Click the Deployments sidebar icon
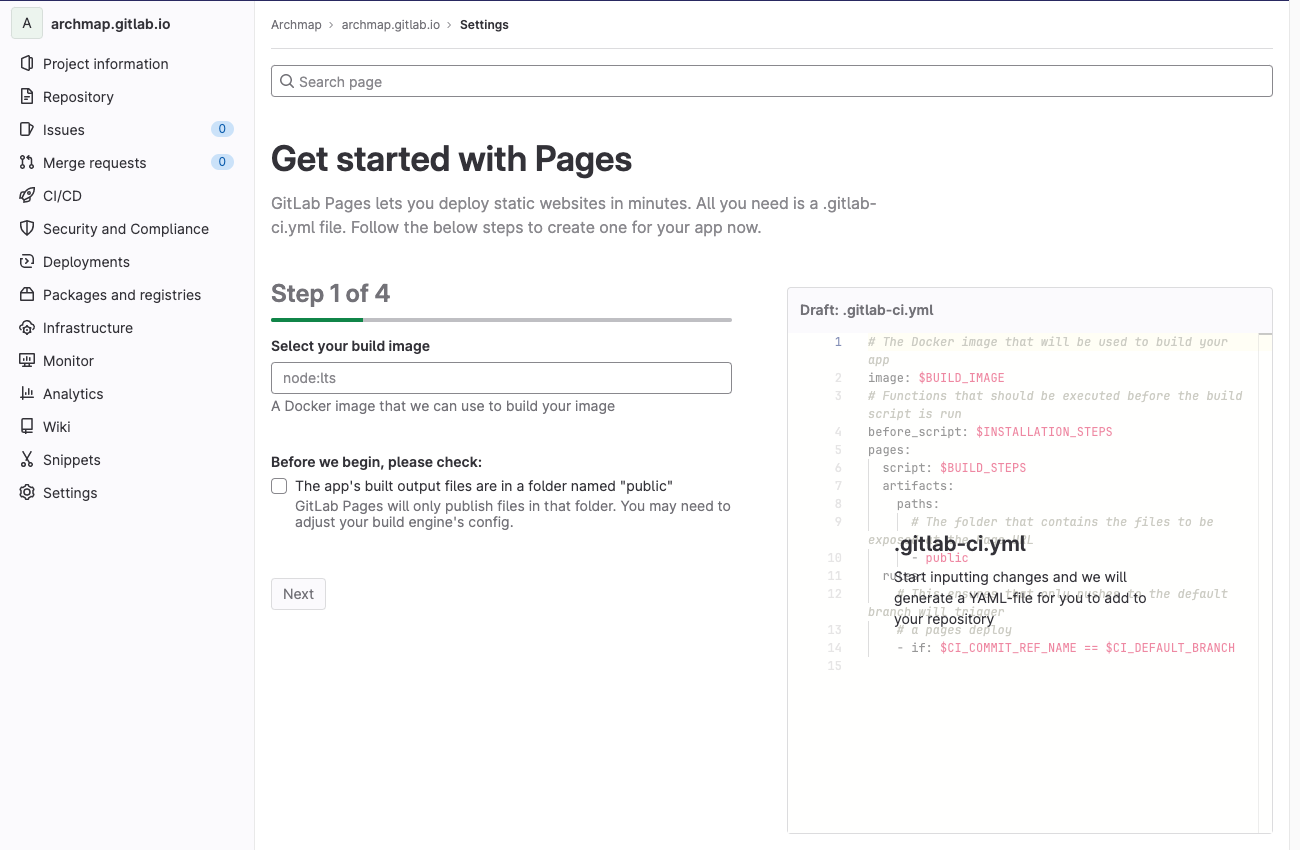This screenshot has height=850, width=1300. (x=27, y=261)
